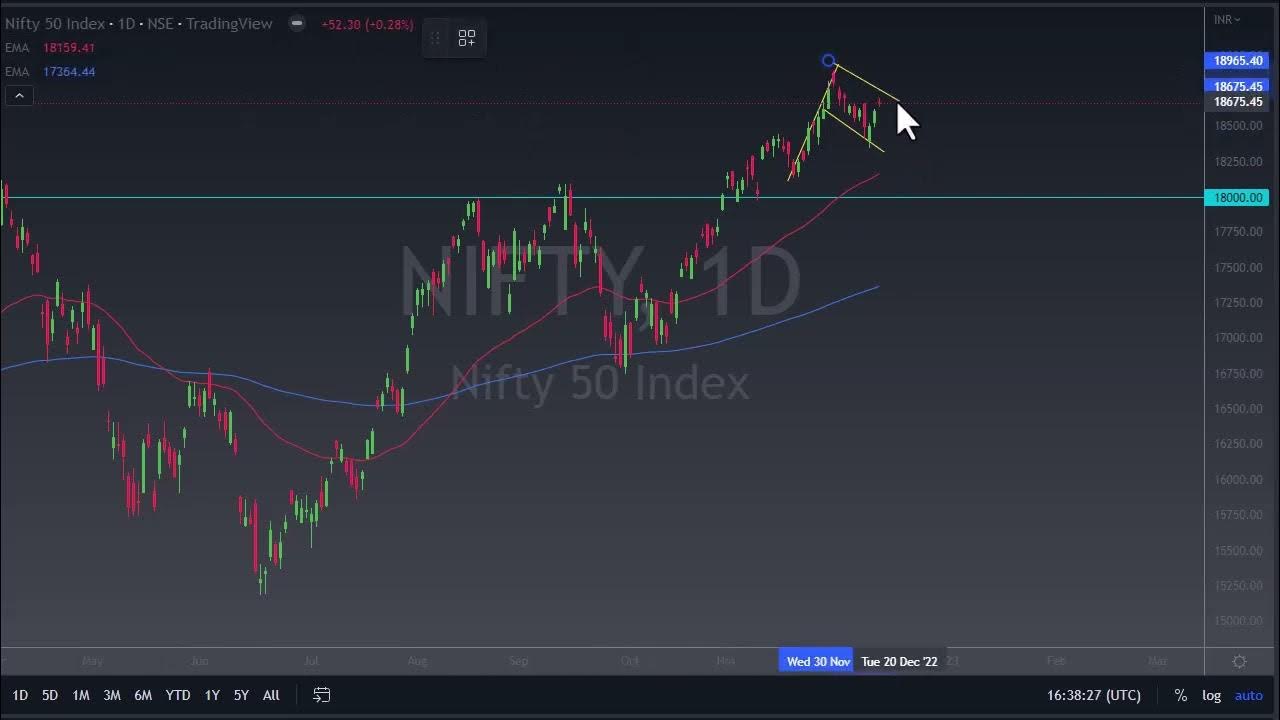Select the 1M time range
This screenshot has width=1280, height=720.
pyautogui.click(x=81, y=695)
